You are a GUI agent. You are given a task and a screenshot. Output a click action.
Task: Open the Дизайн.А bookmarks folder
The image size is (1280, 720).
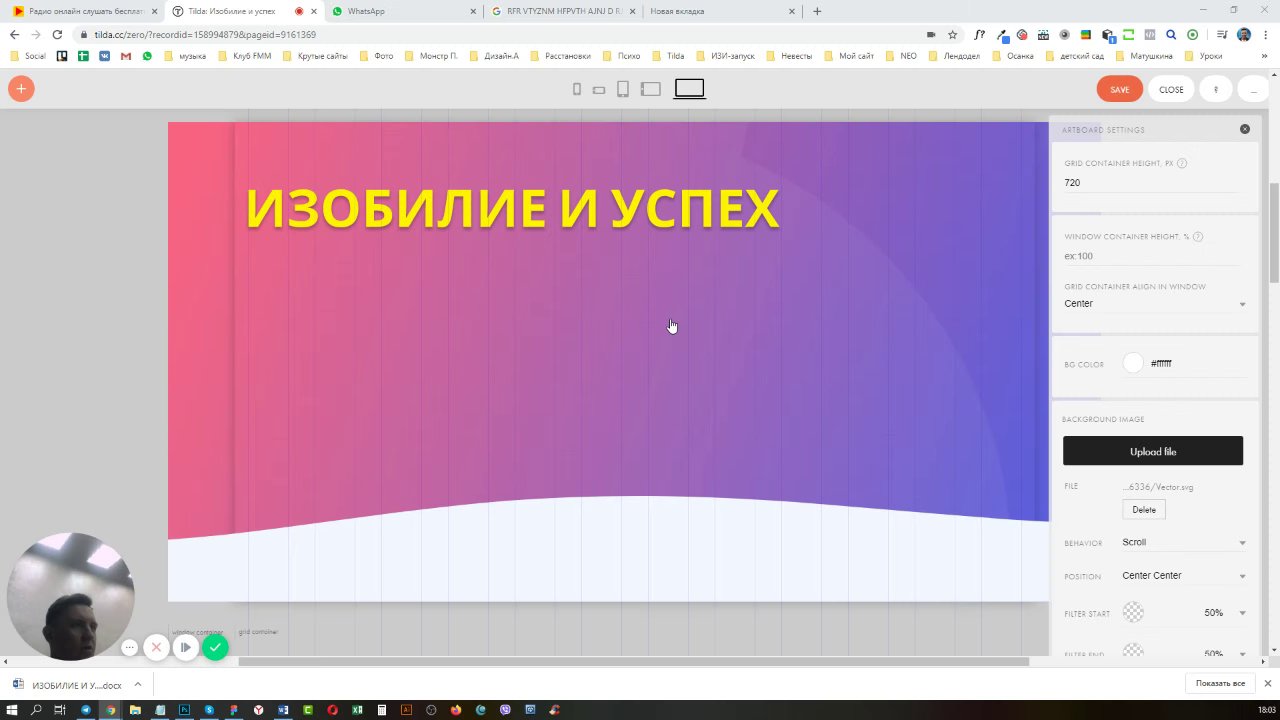[493, 56]
